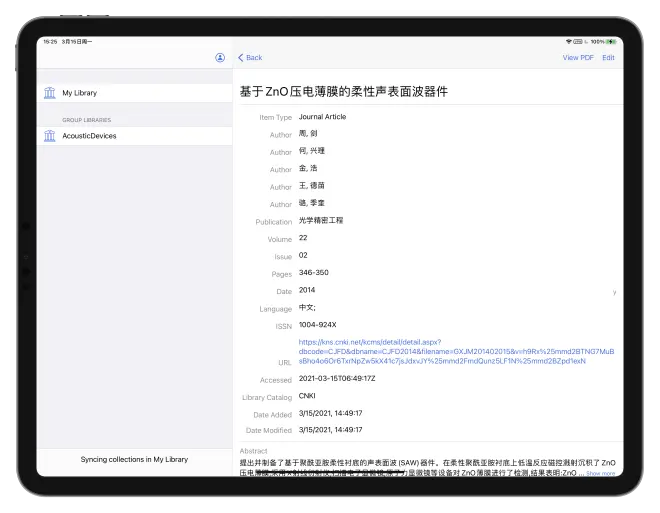This screenshot has width=660, height=513.
Task: Select the Library Catalog value CNKI
Action: (307, 396)
